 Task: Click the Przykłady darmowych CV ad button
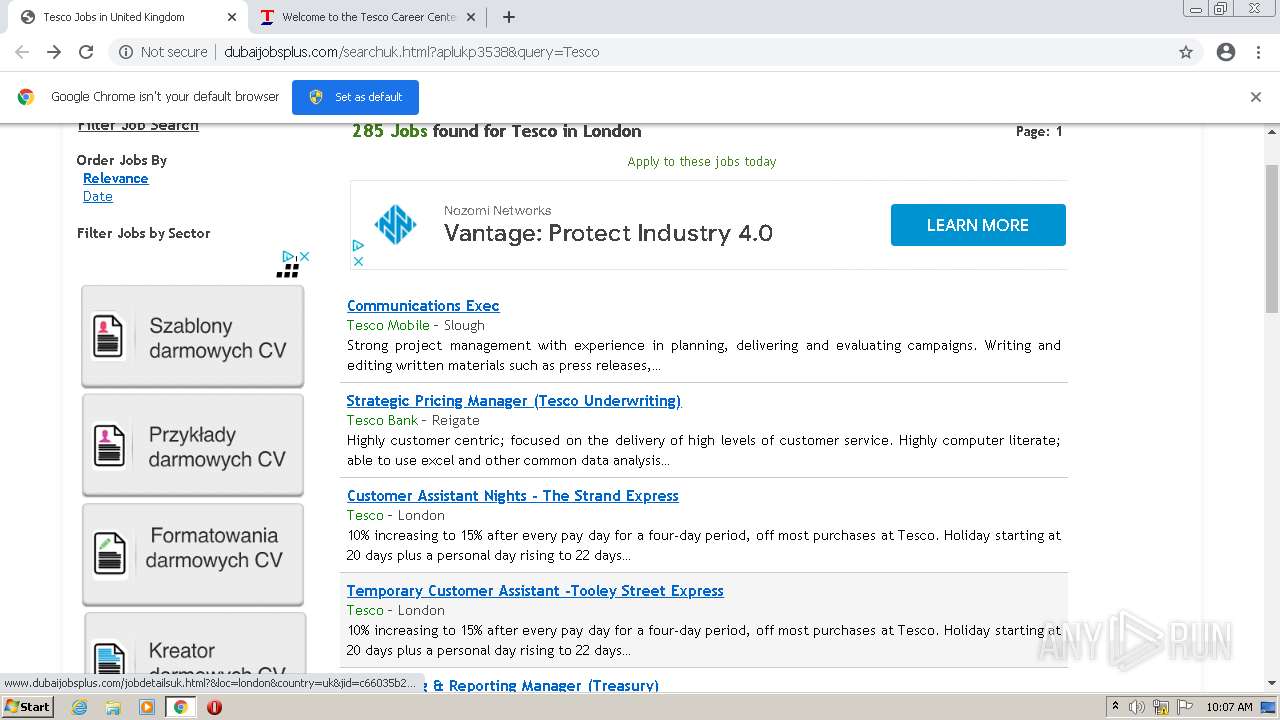(193, 446)
